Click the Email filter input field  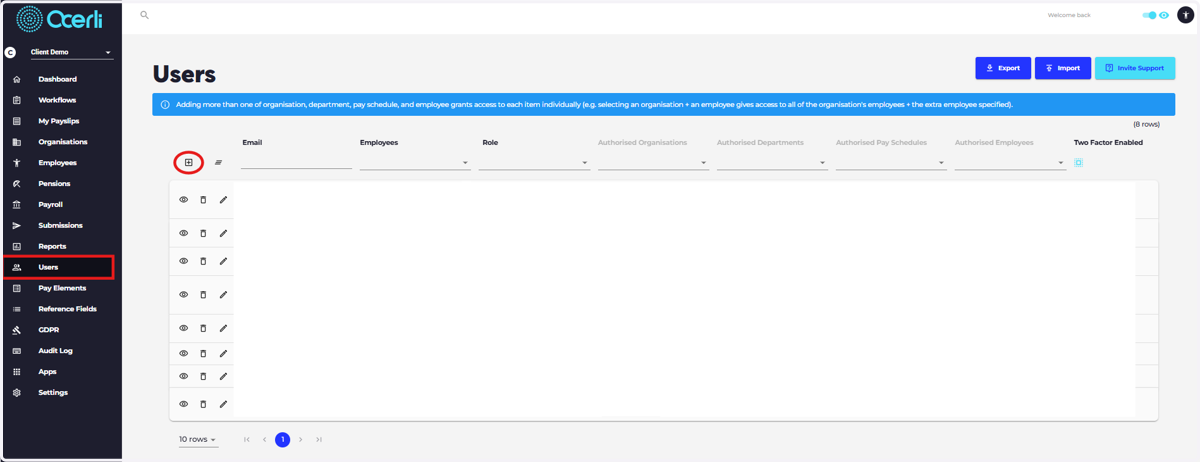(x=296, y=161)
